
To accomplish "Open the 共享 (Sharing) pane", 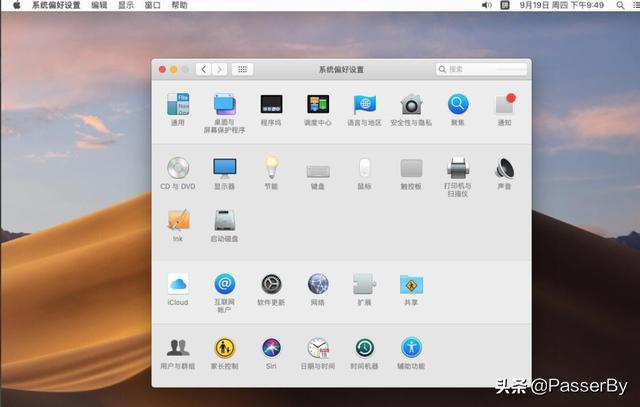I will tap(411, 289).
